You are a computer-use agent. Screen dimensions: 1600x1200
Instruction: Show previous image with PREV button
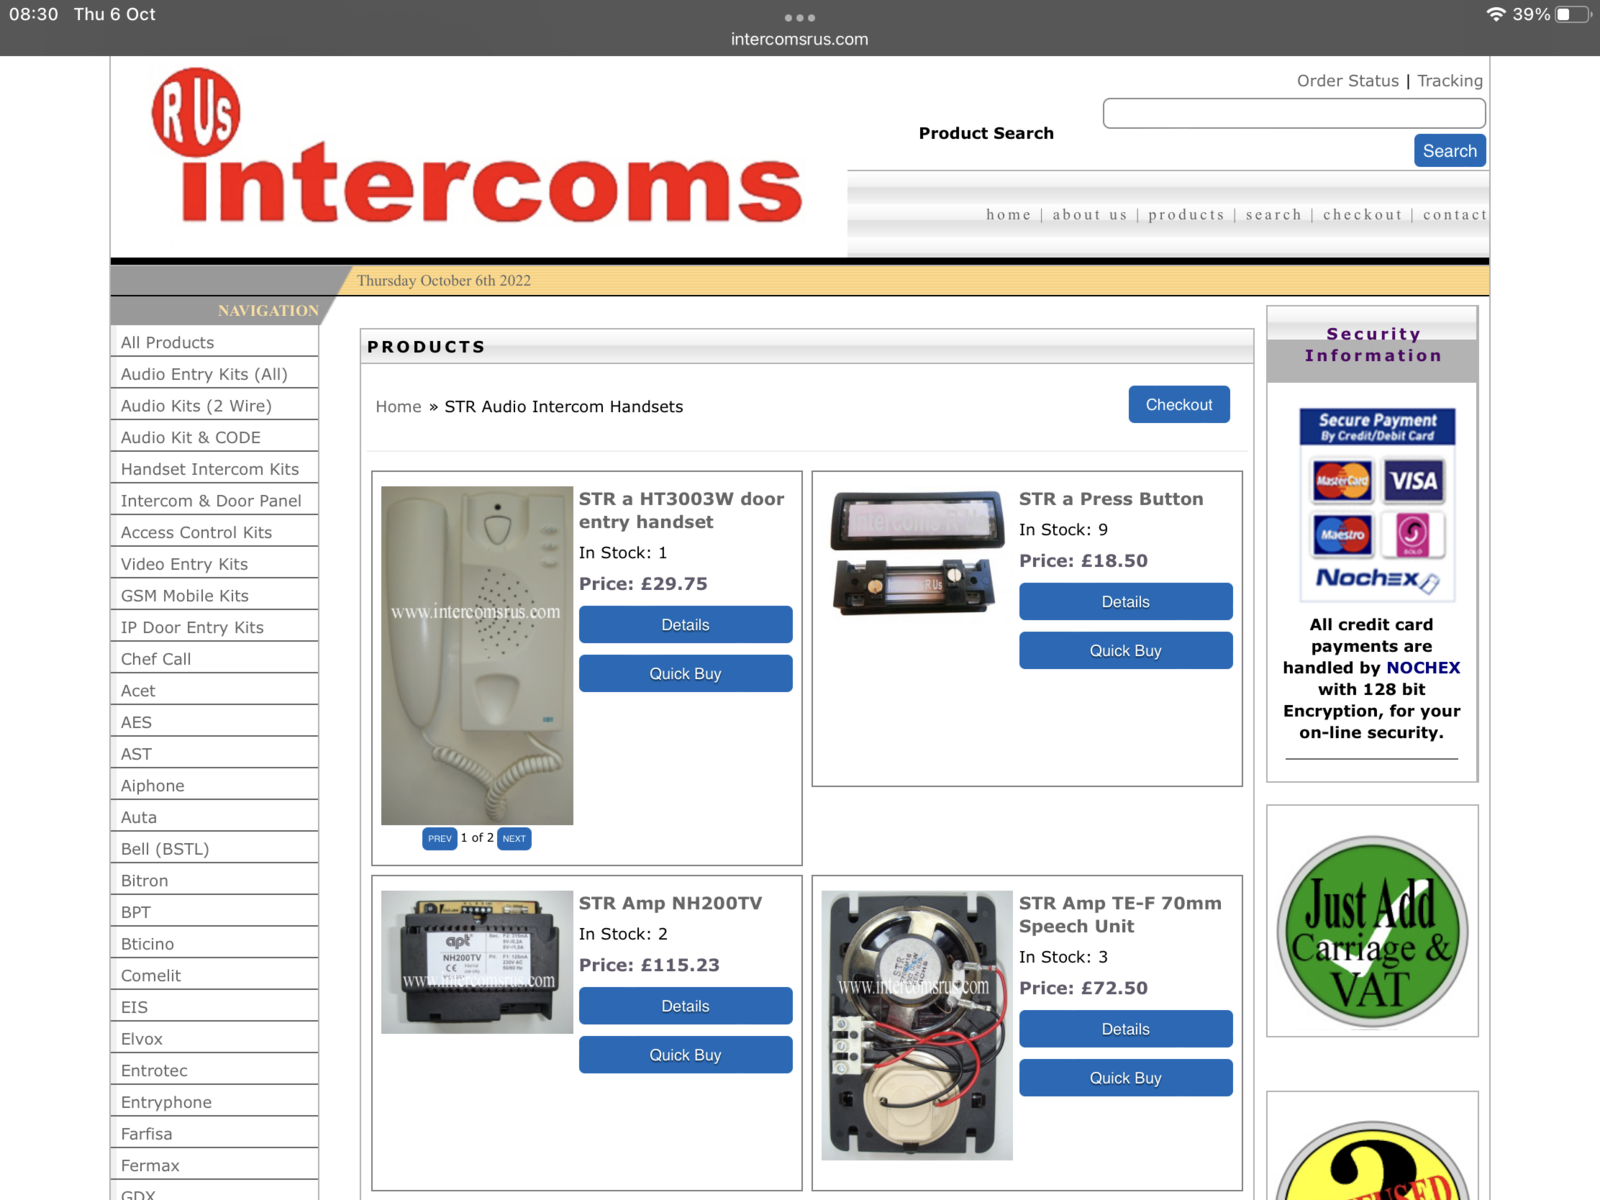point(439,839)
